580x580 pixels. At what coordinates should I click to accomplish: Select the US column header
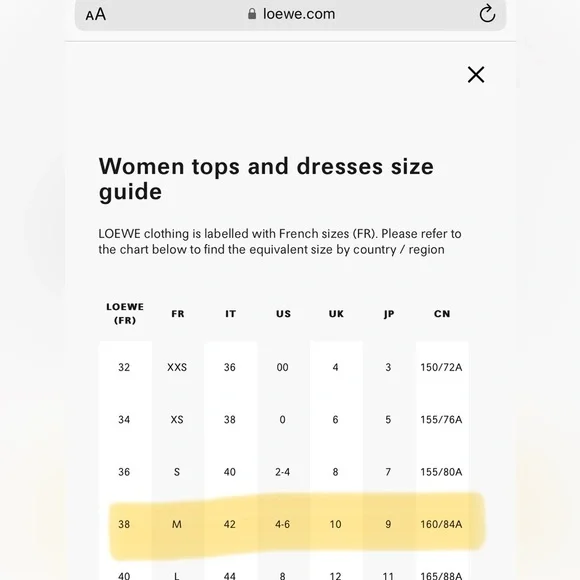click(283, 314)
